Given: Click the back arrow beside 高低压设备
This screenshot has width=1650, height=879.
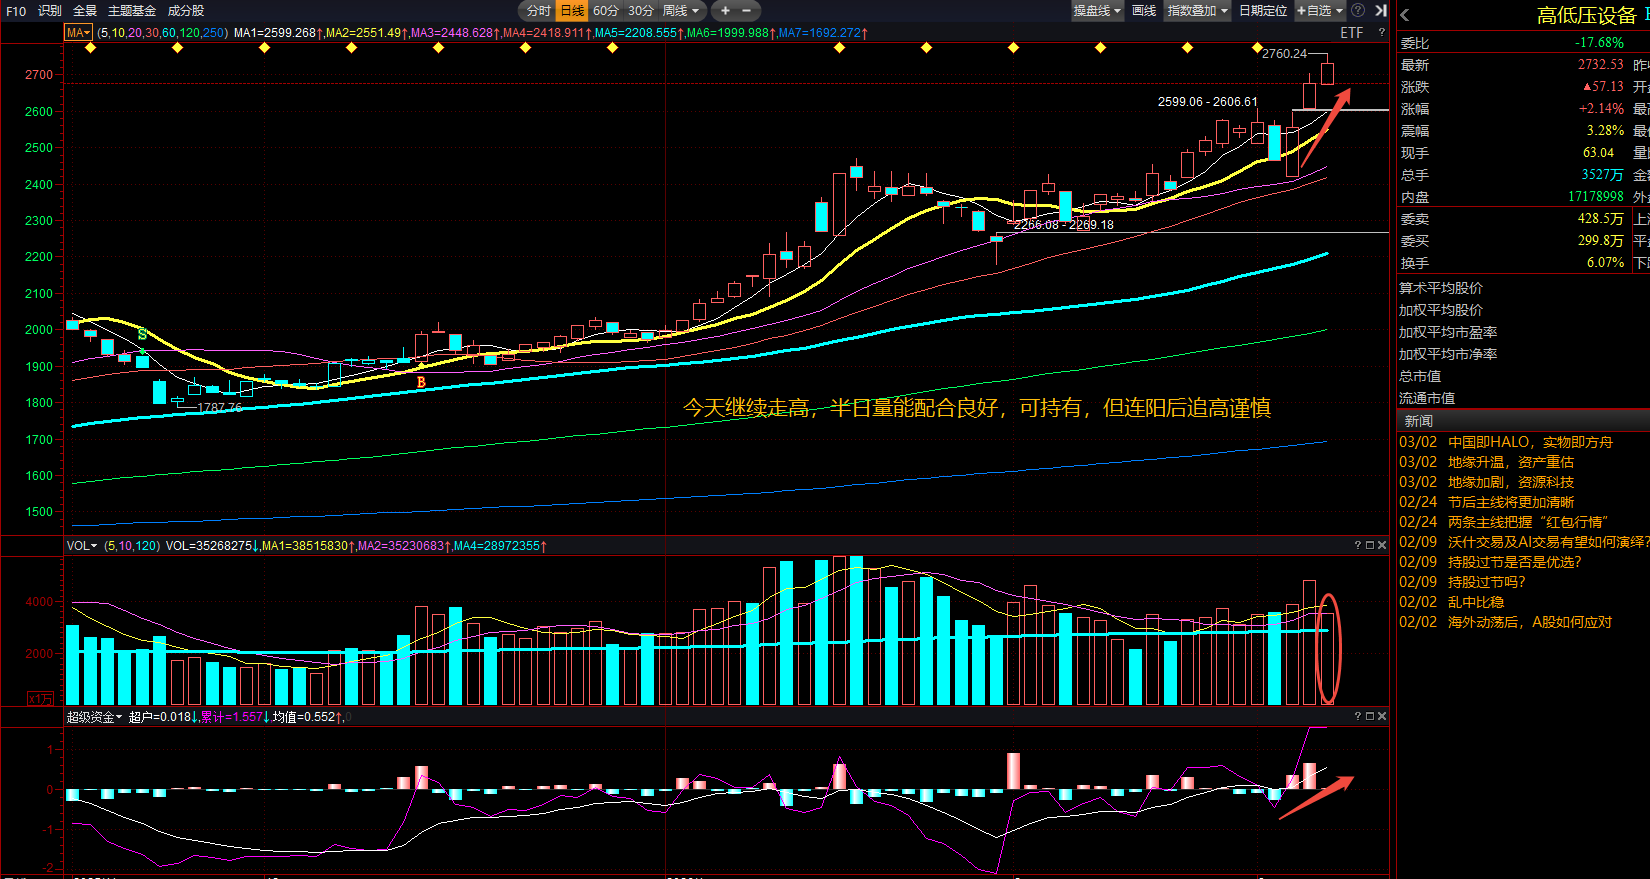Looking at the screenshot, I should [x=1405, y=15].
